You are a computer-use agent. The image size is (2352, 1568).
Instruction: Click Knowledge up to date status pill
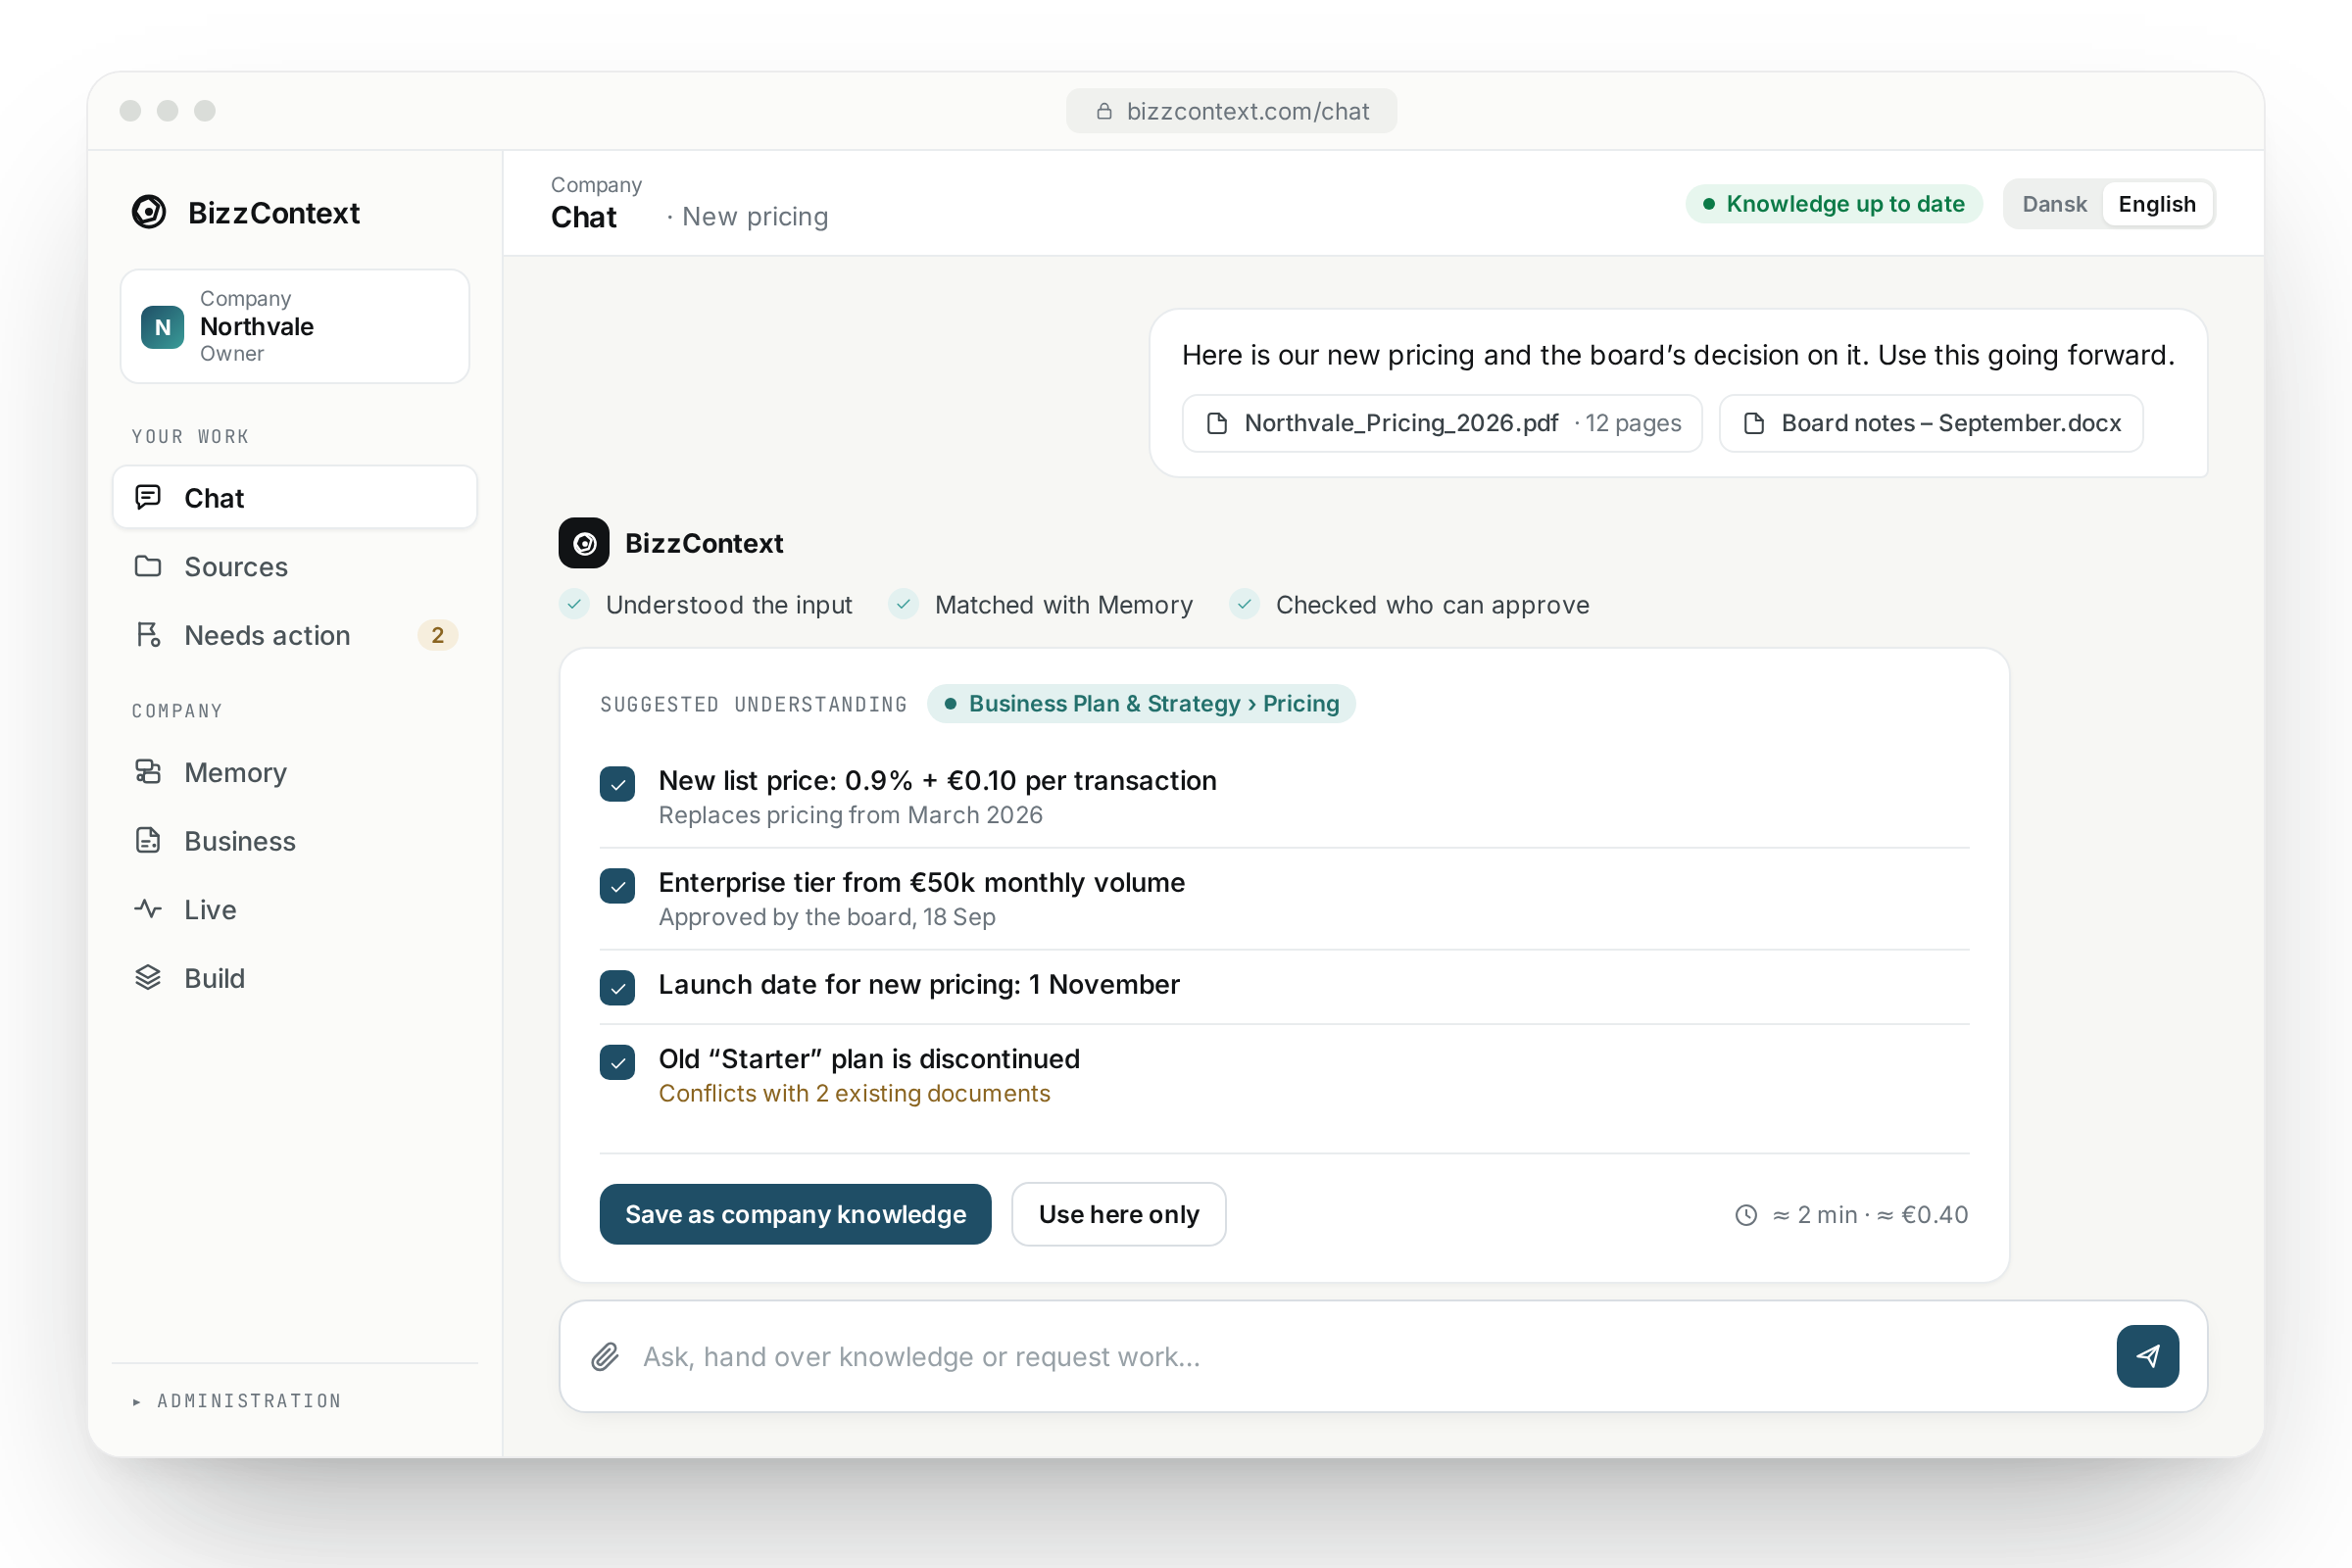(1834, 204)
